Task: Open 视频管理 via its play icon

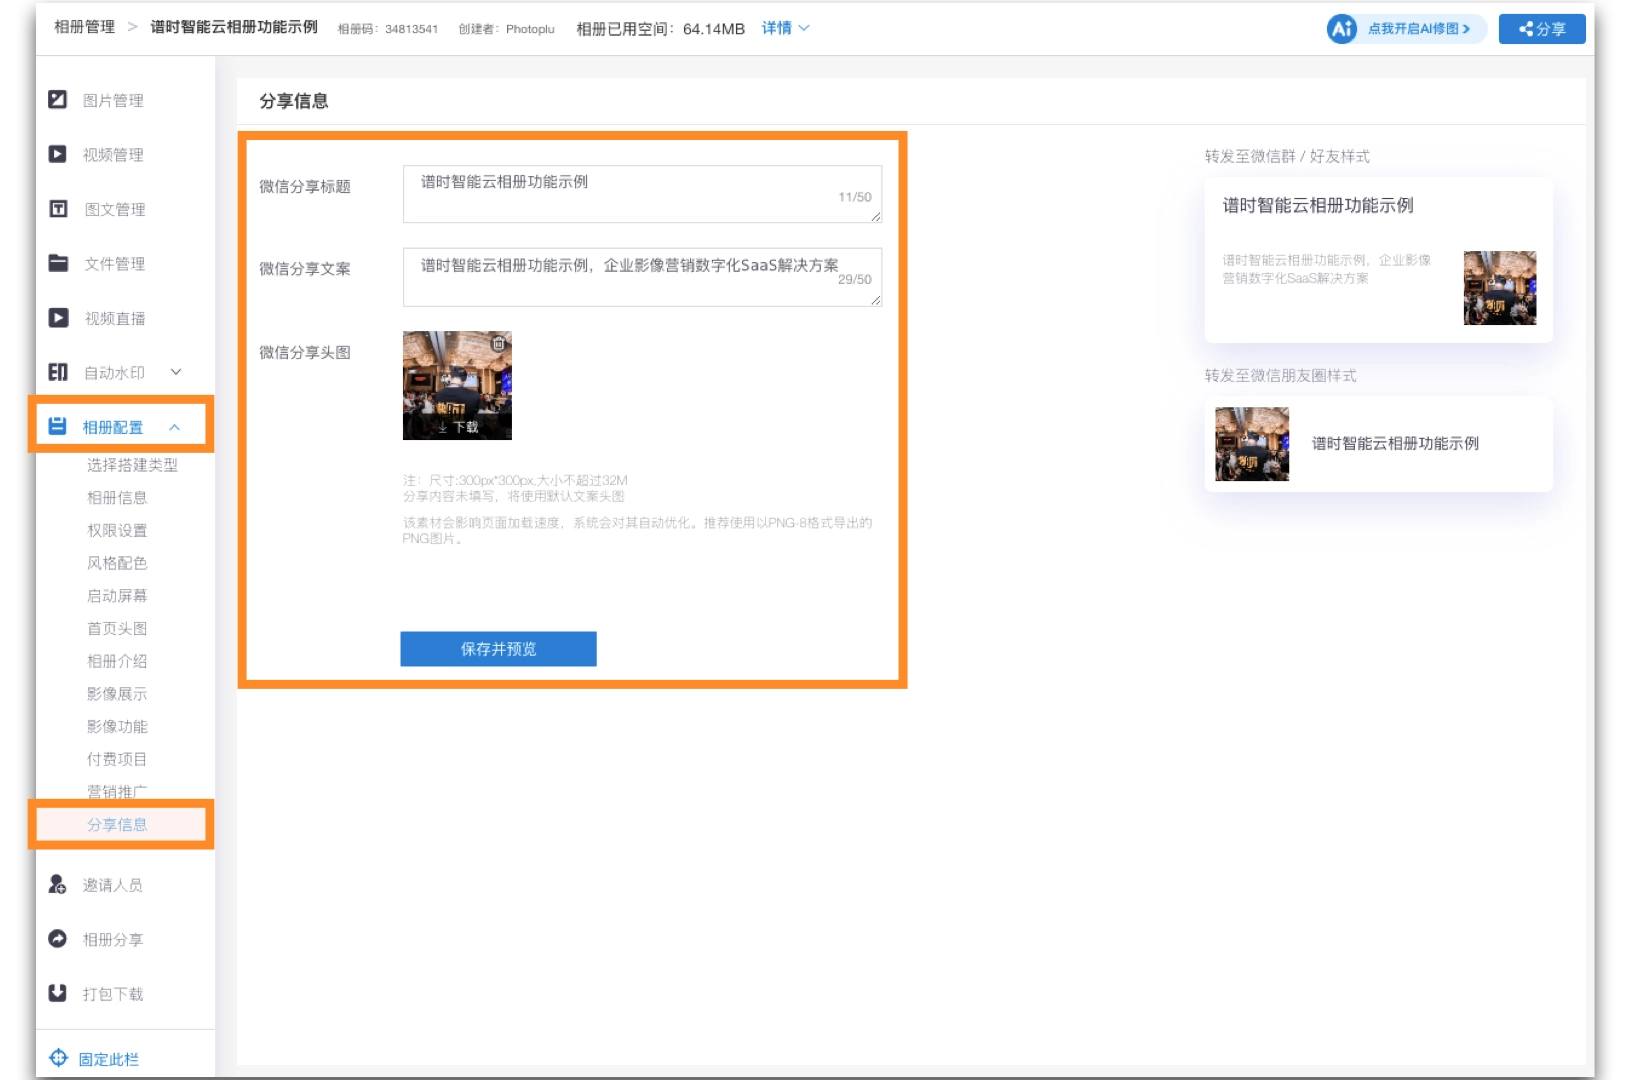Action: [x=58, y=154]
